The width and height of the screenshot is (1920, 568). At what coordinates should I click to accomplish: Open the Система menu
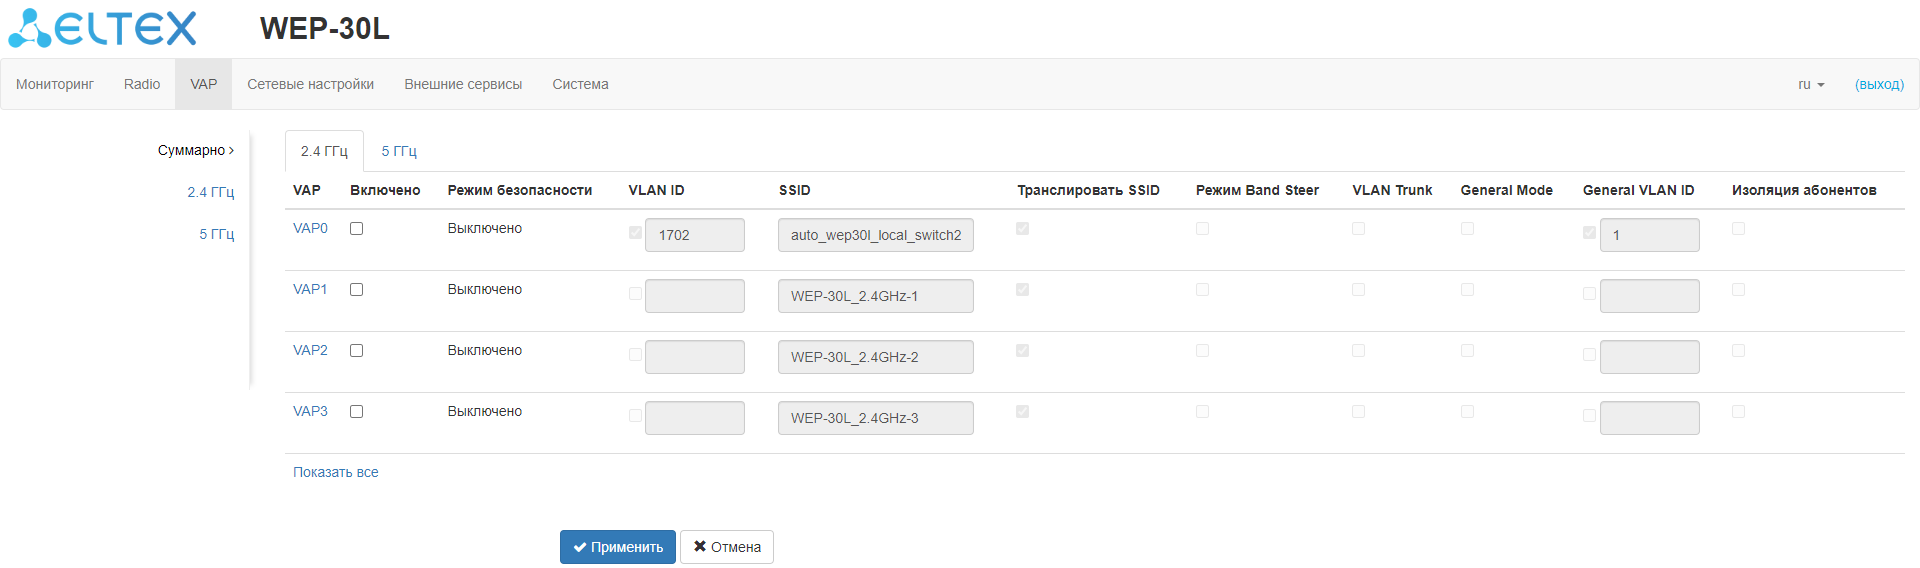point(580,85)
